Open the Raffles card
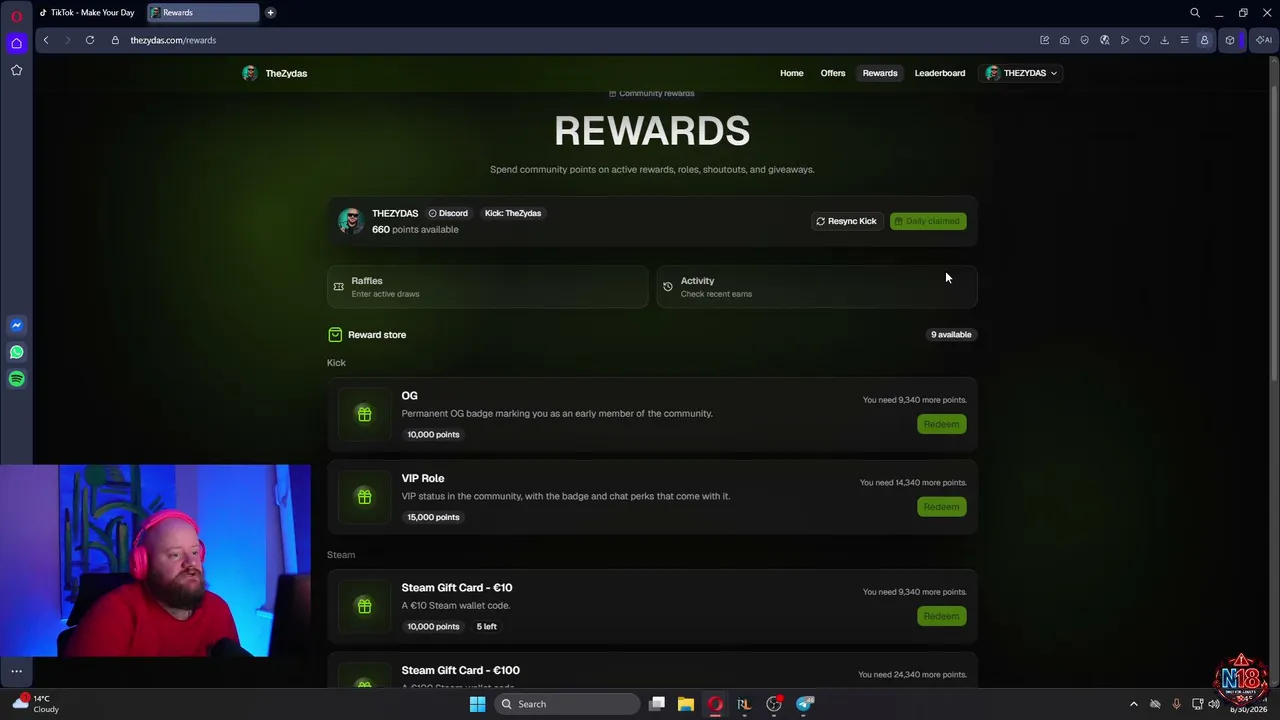1280x720 pixels. click(488, 287)
